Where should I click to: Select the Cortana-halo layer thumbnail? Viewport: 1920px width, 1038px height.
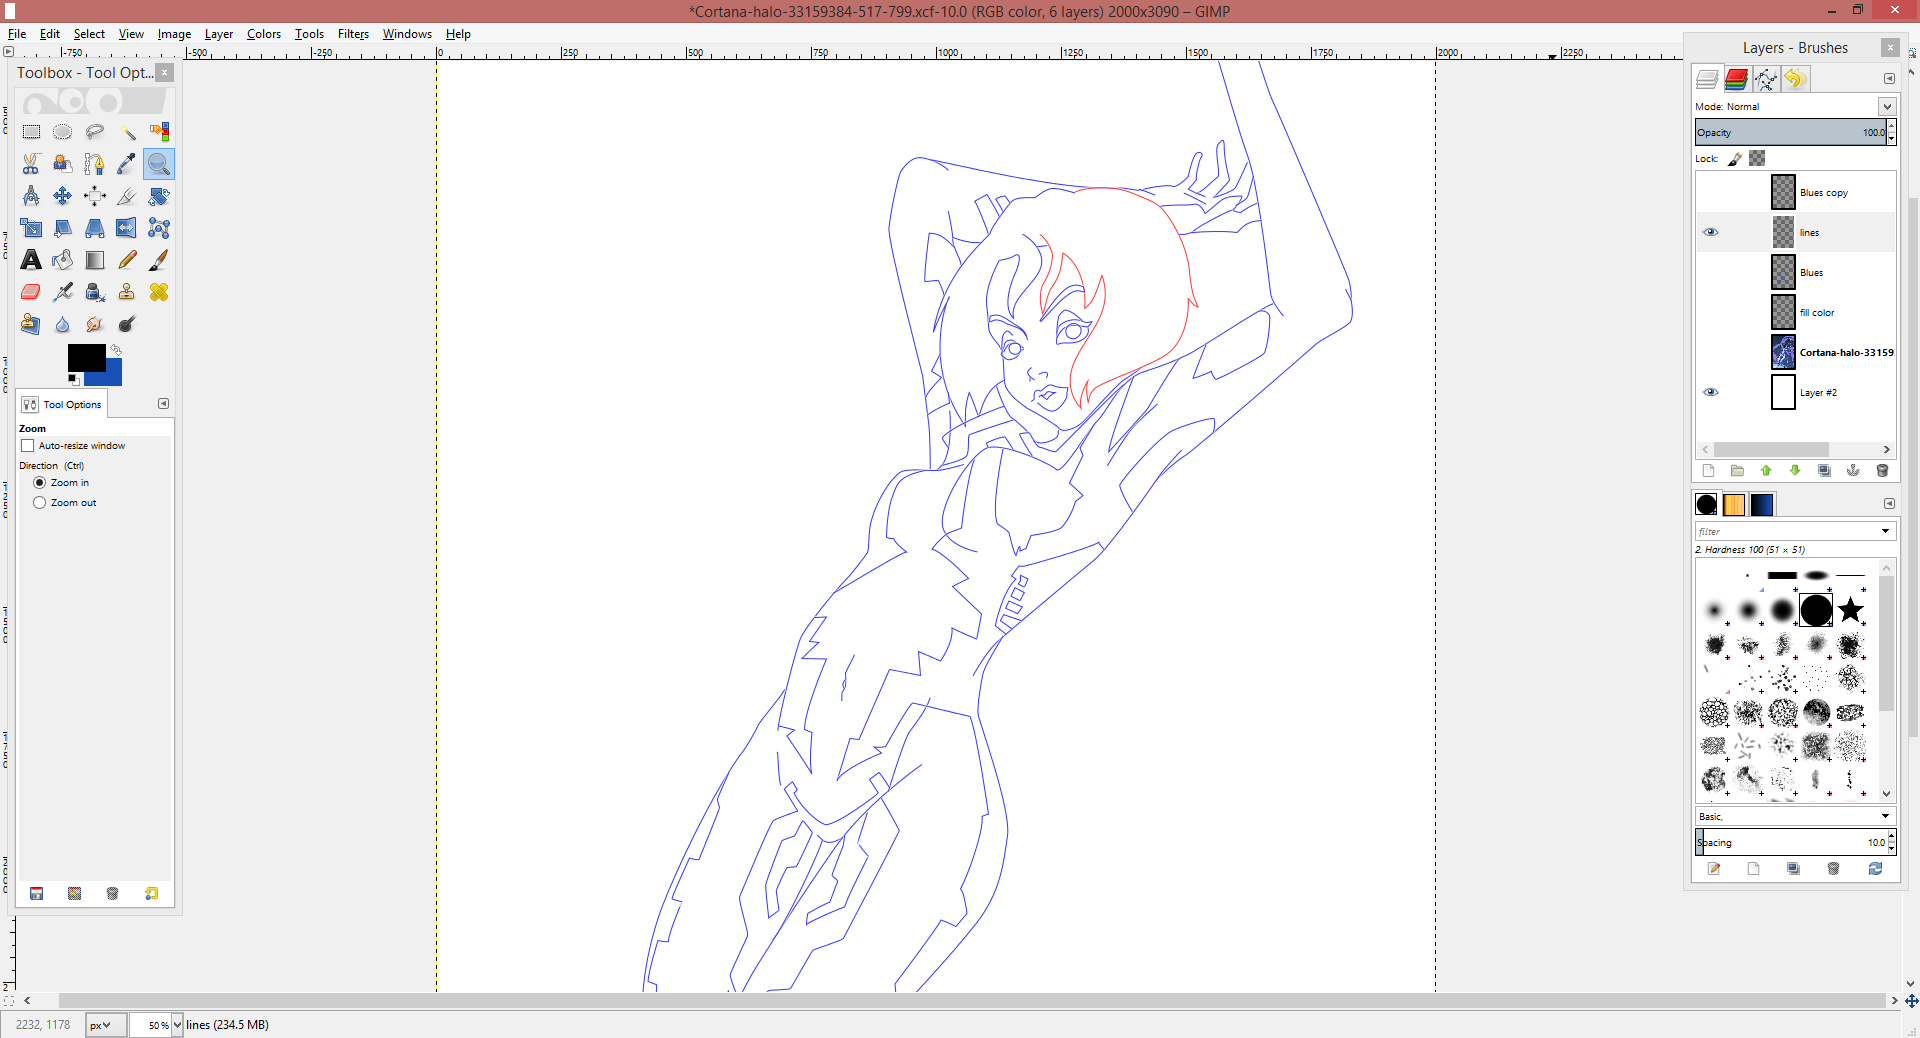[x=1783, y=352]
